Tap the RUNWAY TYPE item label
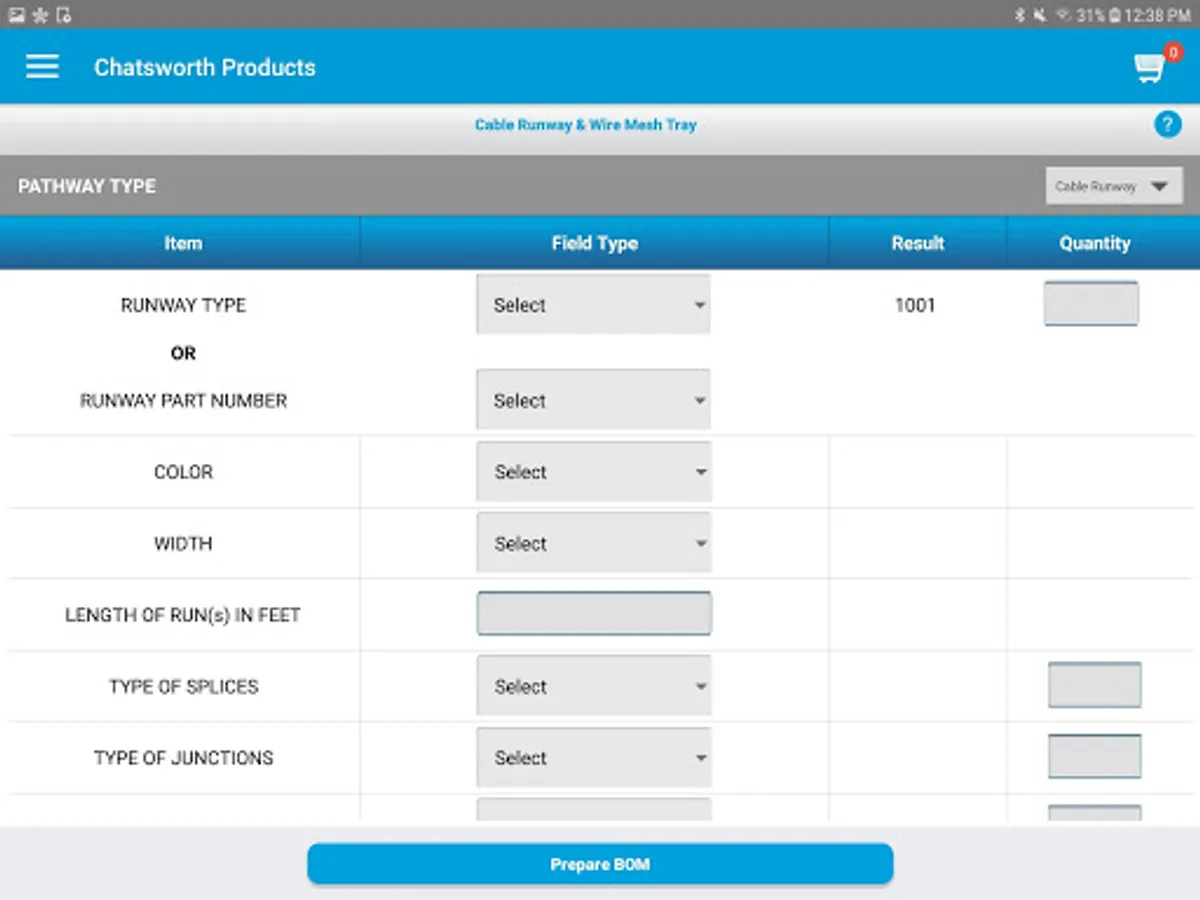 (183, 305)
